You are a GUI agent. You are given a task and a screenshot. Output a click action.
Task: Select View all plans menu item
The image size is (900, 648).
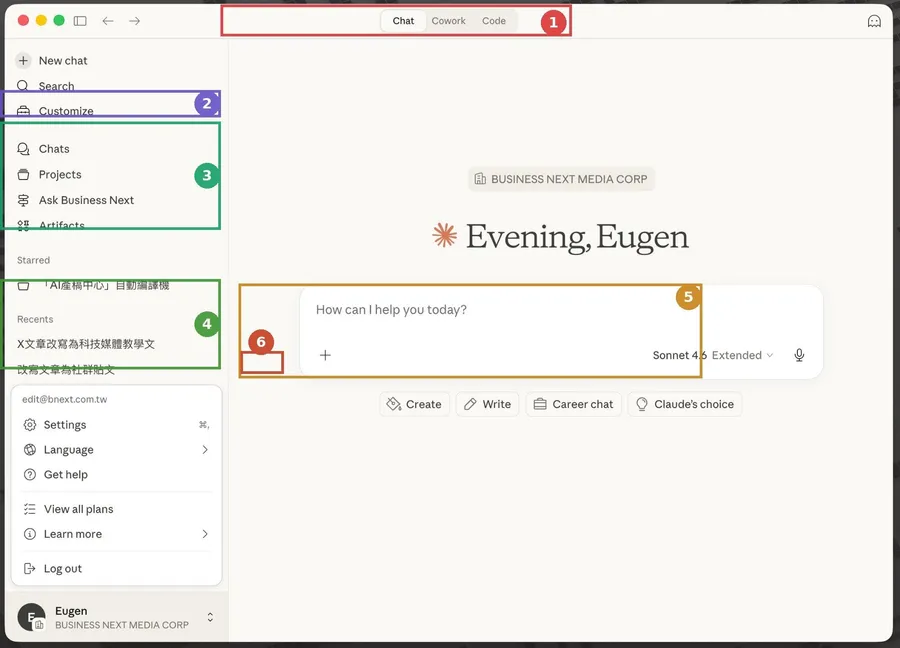[117, 509]
